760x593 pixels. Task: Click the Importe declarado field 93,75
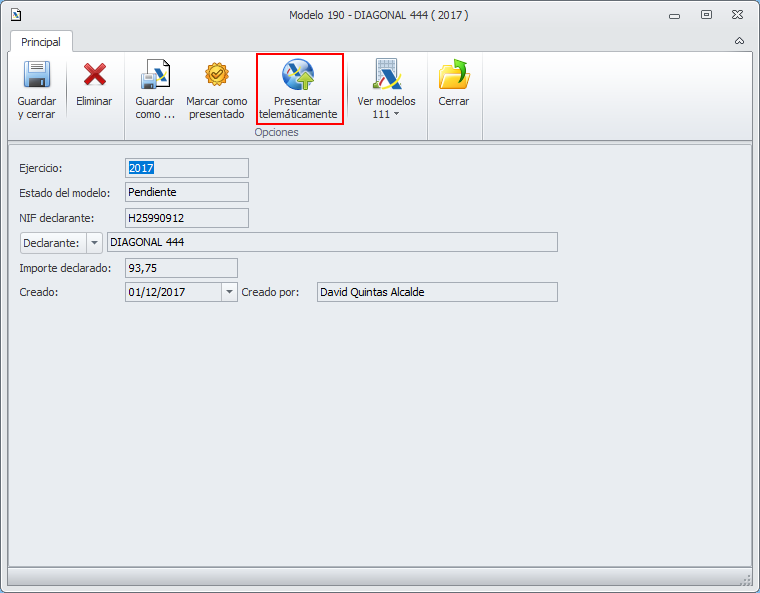(181, 268)
